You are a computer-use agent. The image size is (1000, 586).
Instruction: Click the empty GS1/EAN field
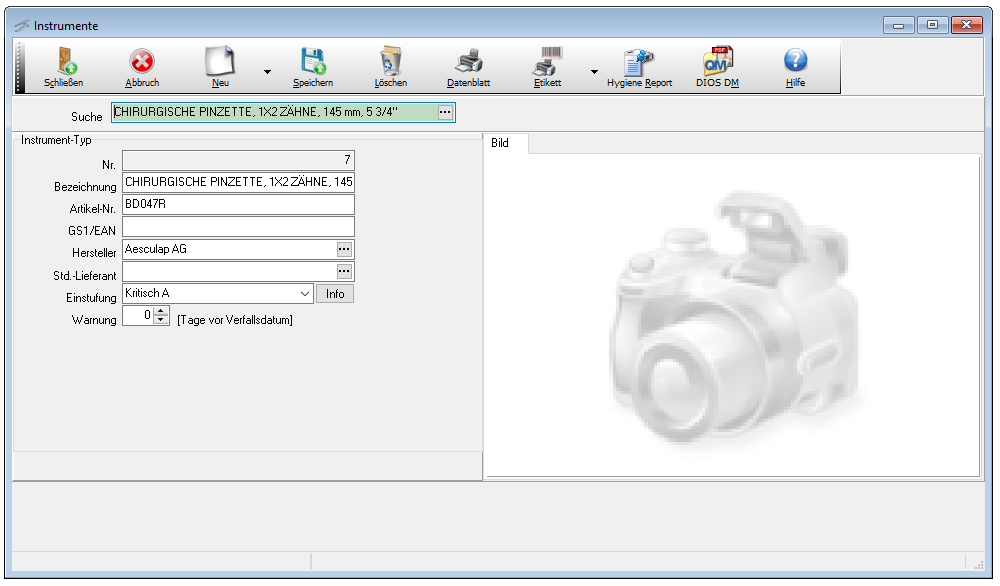238,227
